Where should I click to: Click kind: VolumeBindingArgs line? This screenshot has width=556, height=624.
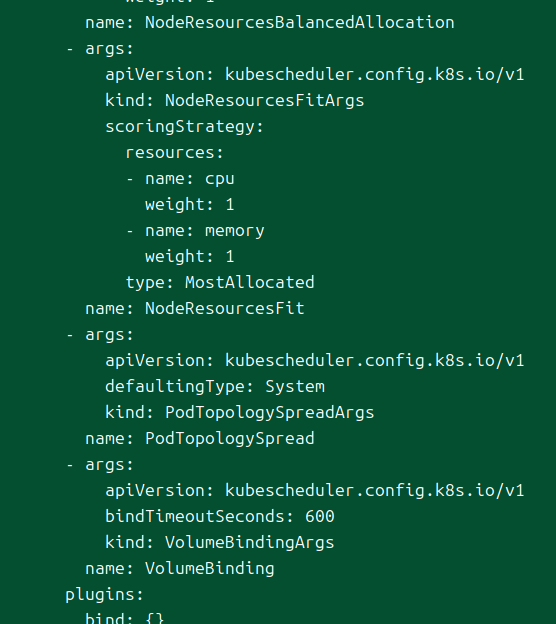[220, 543]
